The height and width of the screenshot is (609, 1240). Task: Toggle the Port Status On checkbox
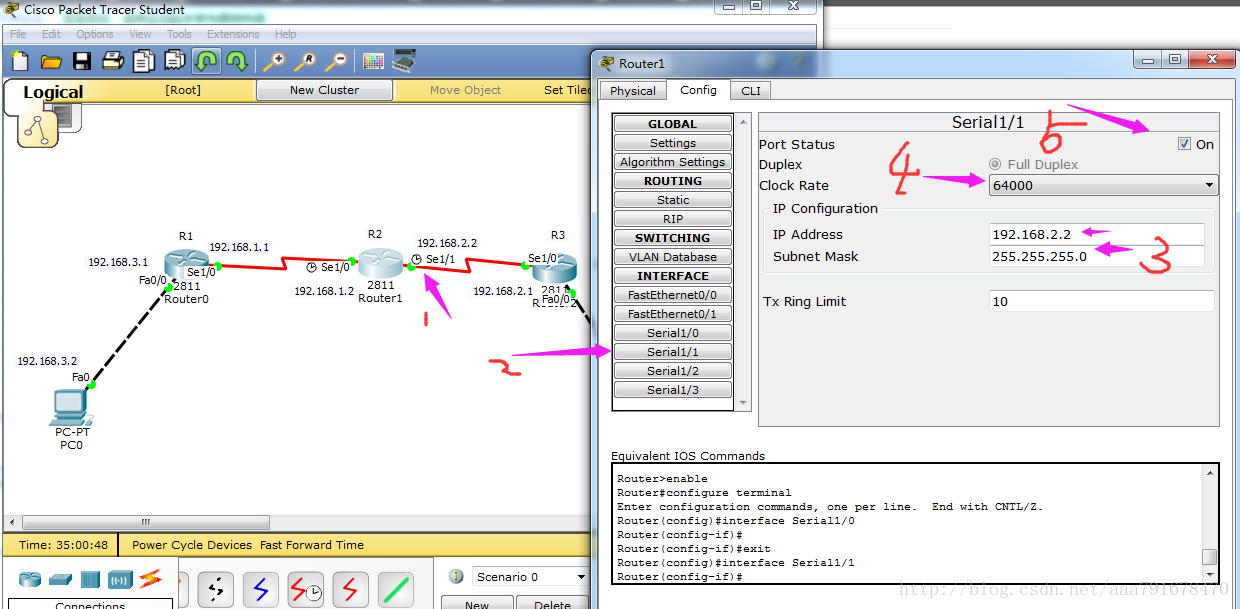tap(1185, 144)
